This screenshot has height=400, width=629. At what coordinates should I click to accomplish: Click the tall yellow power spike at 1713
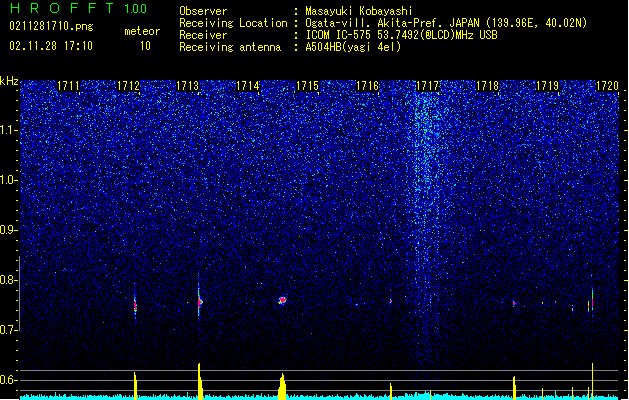[200, 381]
